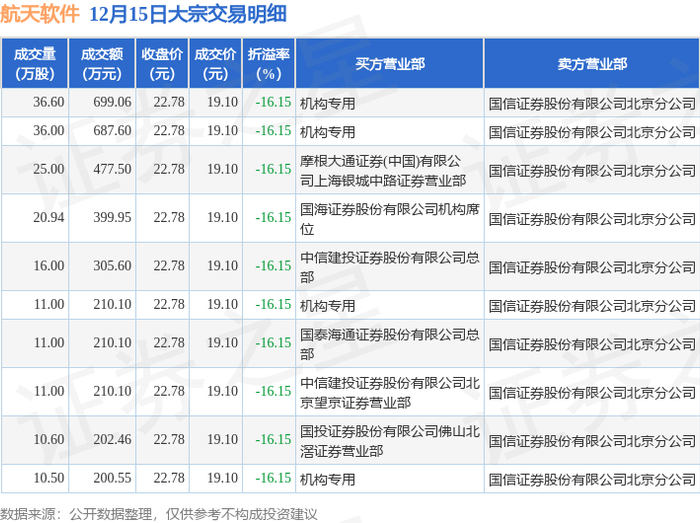
Task: Click the seller cell in the 699.06 row
Action: pyautogui.click(x=592, y=104)
